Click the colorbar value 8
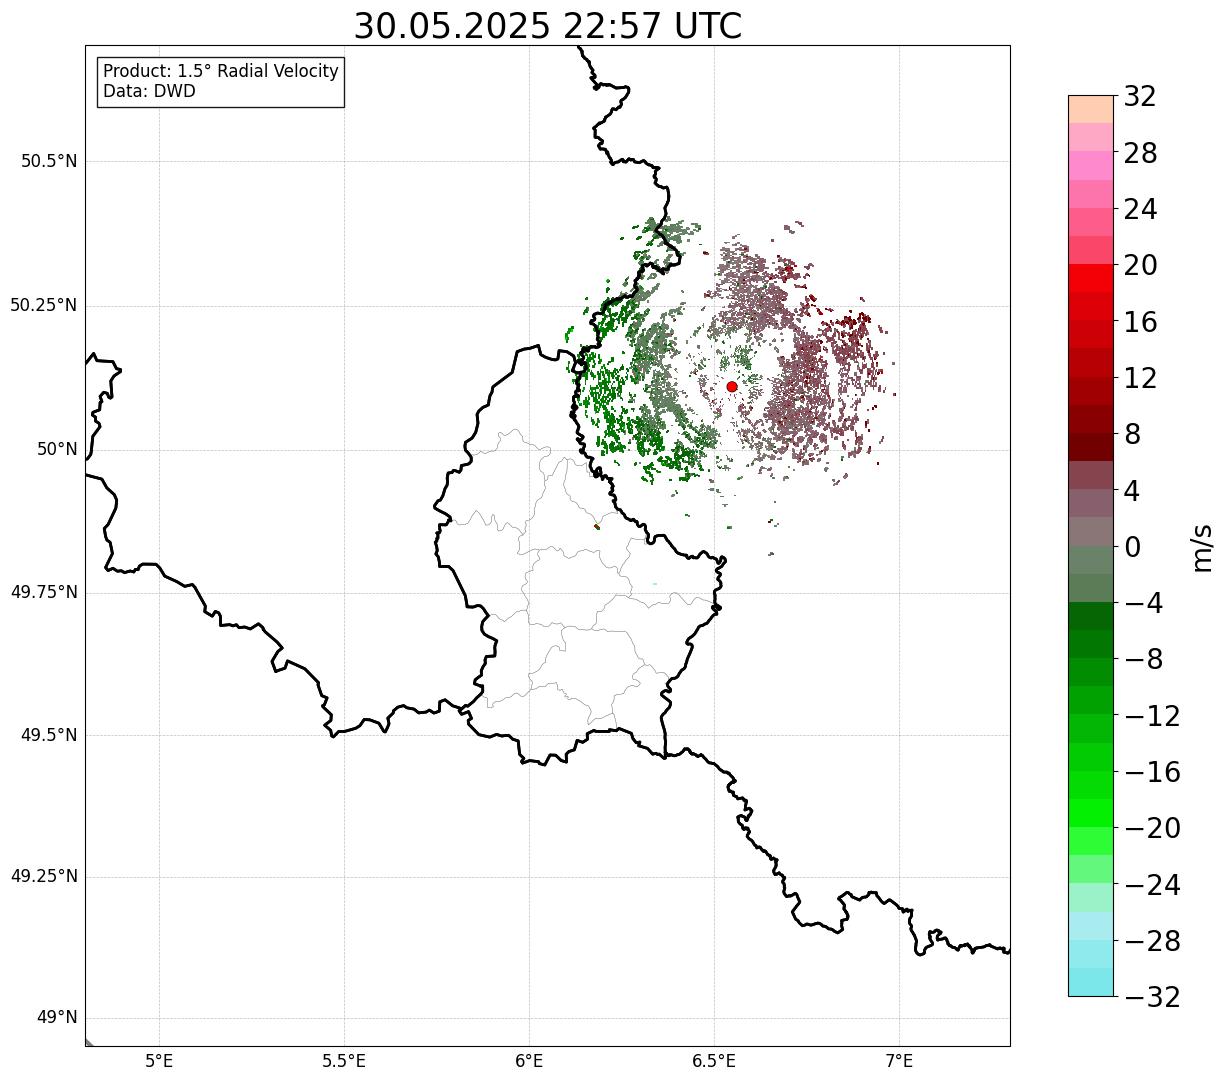The width and height of the screenshot is (1225, 1081). pos(1132,435)
